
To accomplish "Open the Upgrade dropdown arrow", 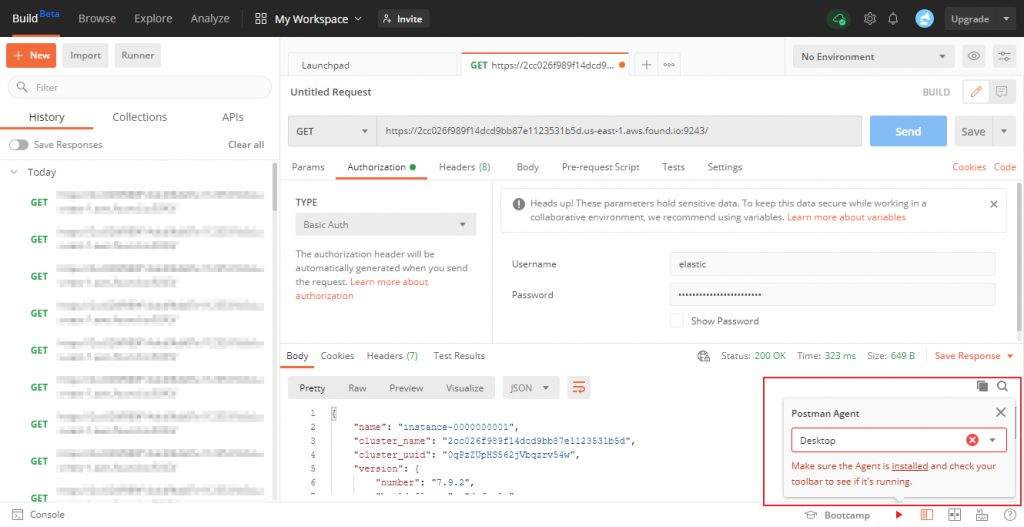I will [1006, 19].
